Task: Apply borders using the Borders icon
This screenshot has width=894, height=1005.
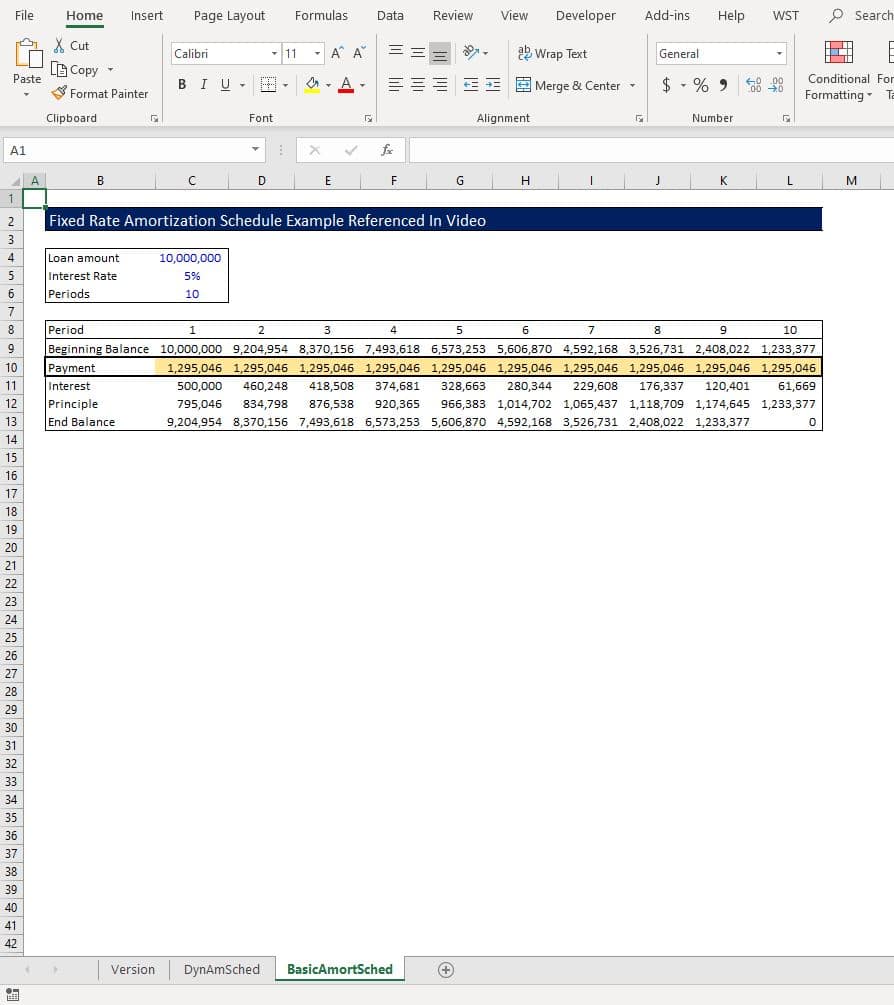Action: pos(268,85)
